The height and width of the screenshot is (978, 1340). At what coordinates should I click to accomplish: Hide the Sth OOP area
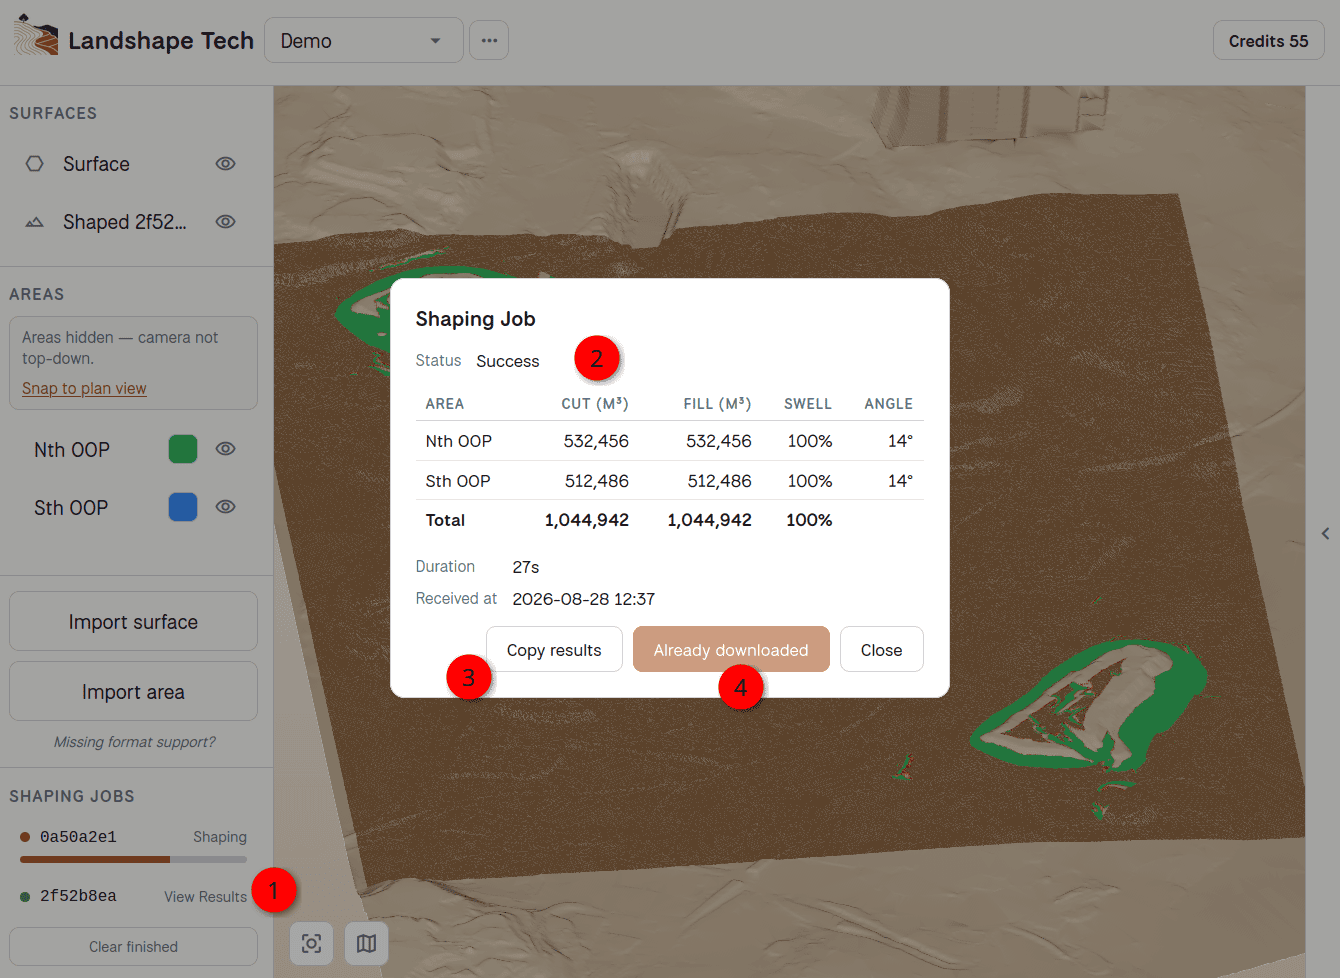[226, 507]
